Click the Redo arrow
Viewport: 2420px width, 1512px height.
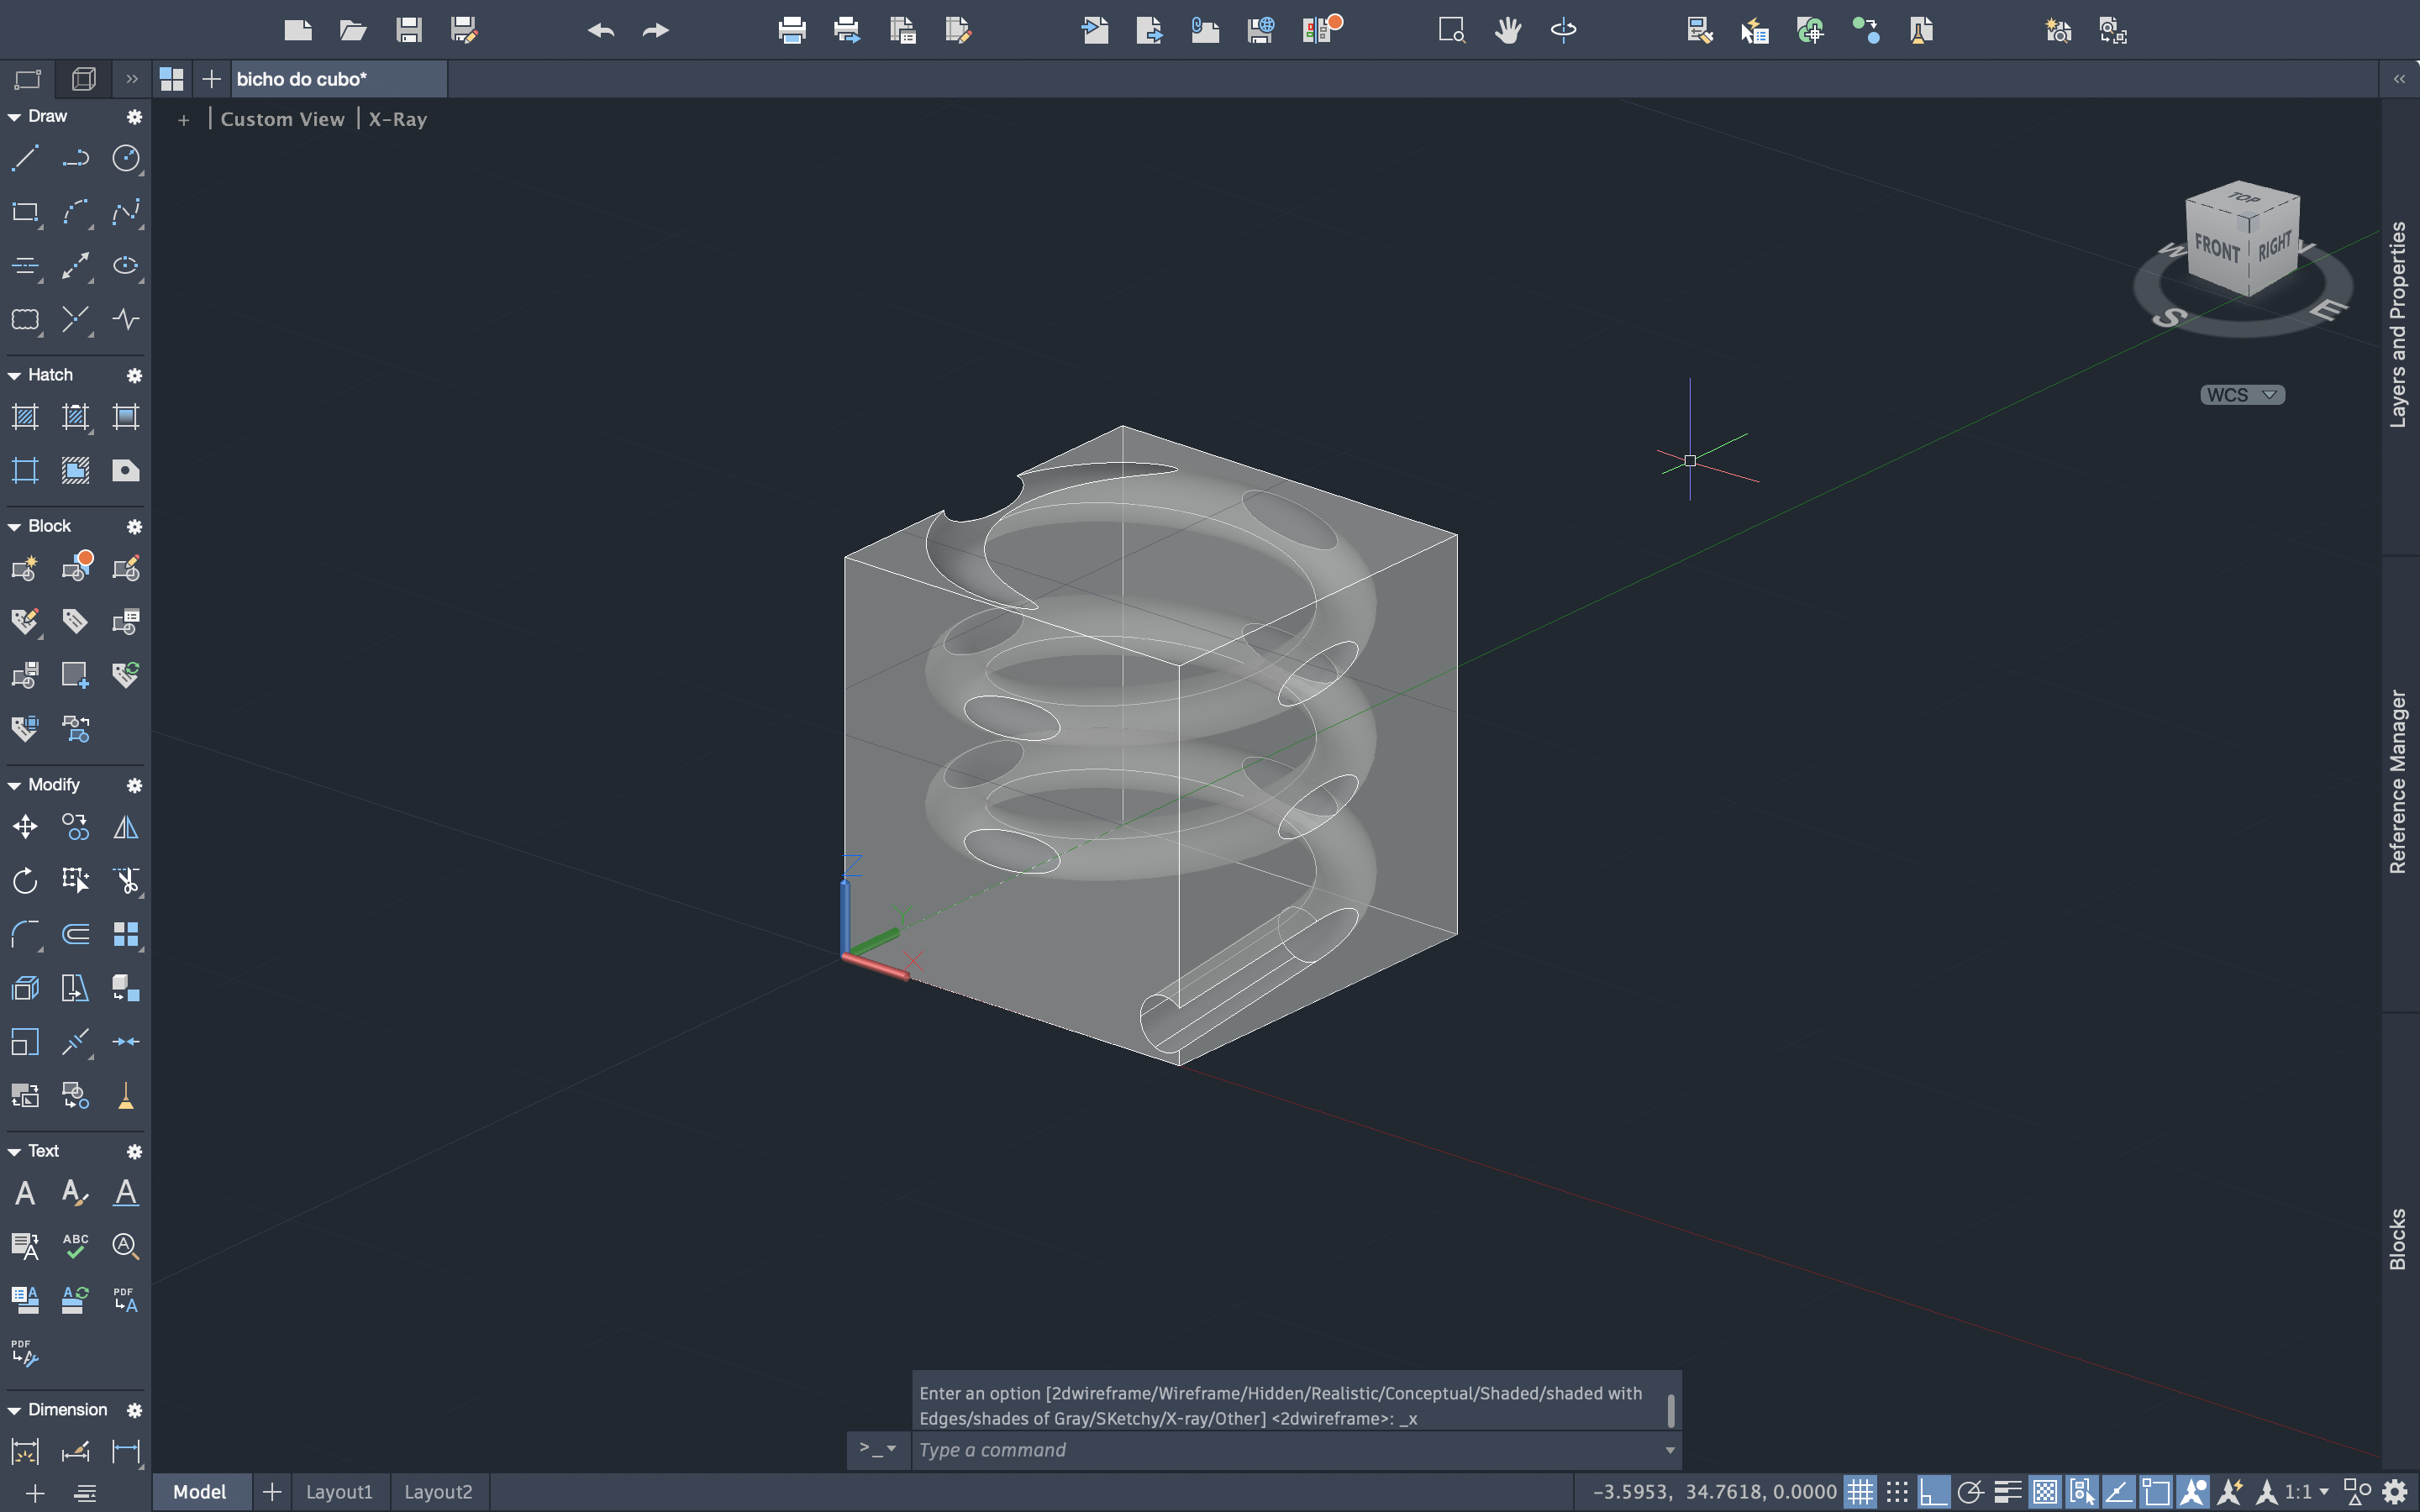click(656, 30)
